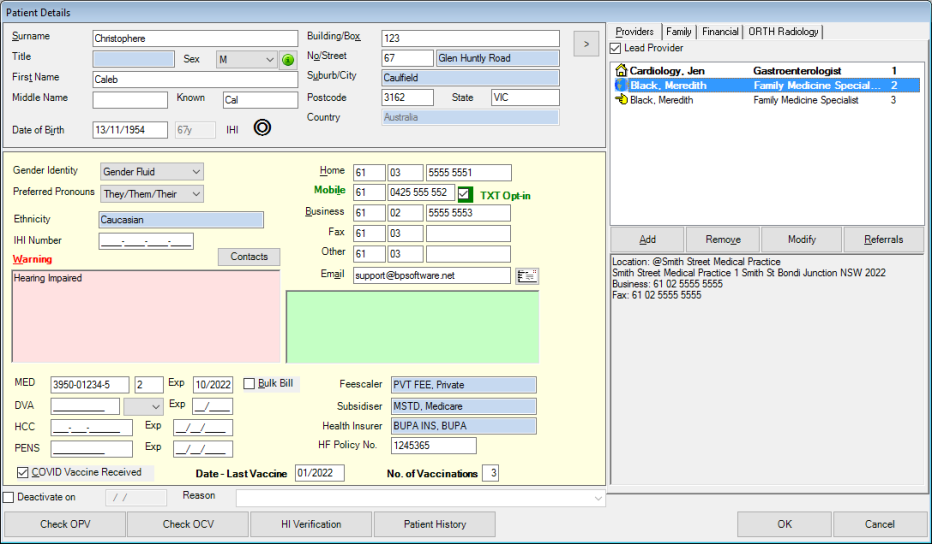Click the Ethnicity field
932x544 pixels.
[x=181, y=220]
